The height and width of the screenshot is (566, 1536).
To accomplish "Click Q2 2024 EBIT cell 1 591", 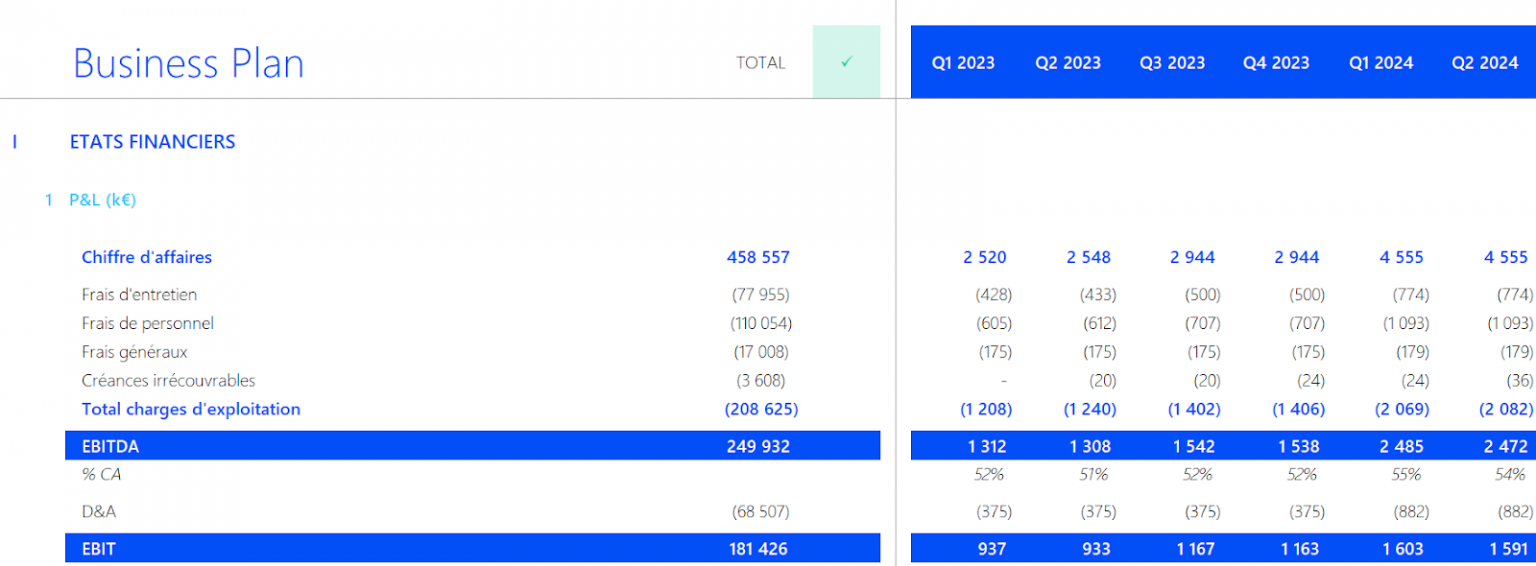I will click(x=1507, y=549).
